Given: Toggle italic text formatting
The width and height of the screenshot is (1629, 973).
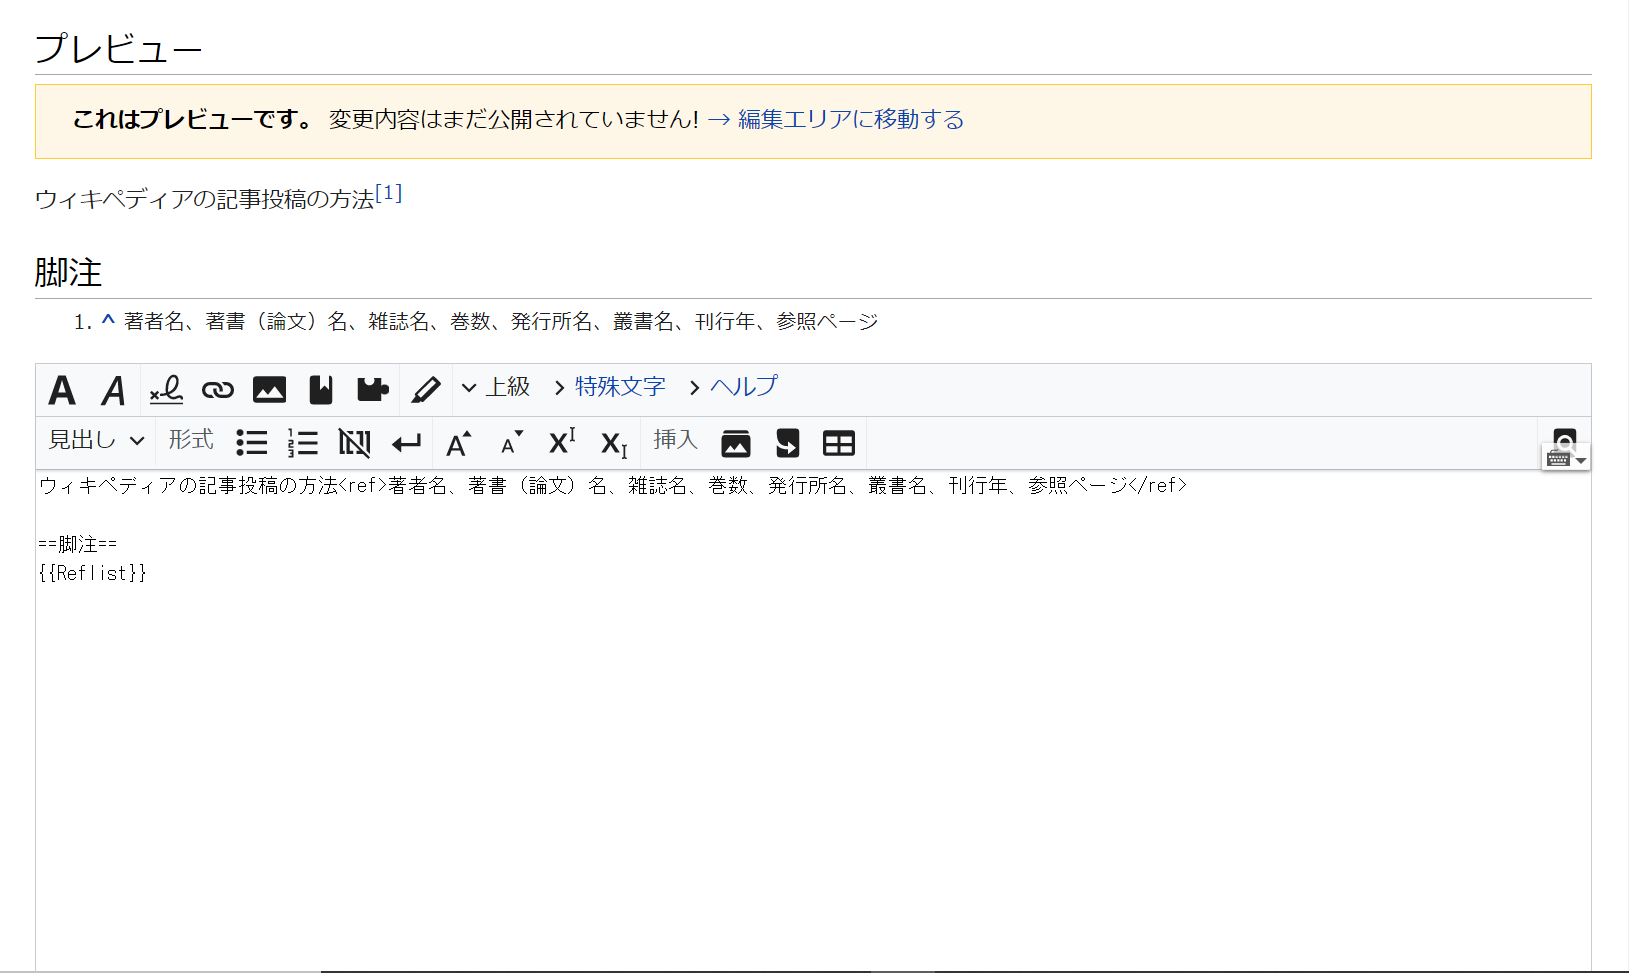Looking at the screenshot, I should click(x=113, y=390).
